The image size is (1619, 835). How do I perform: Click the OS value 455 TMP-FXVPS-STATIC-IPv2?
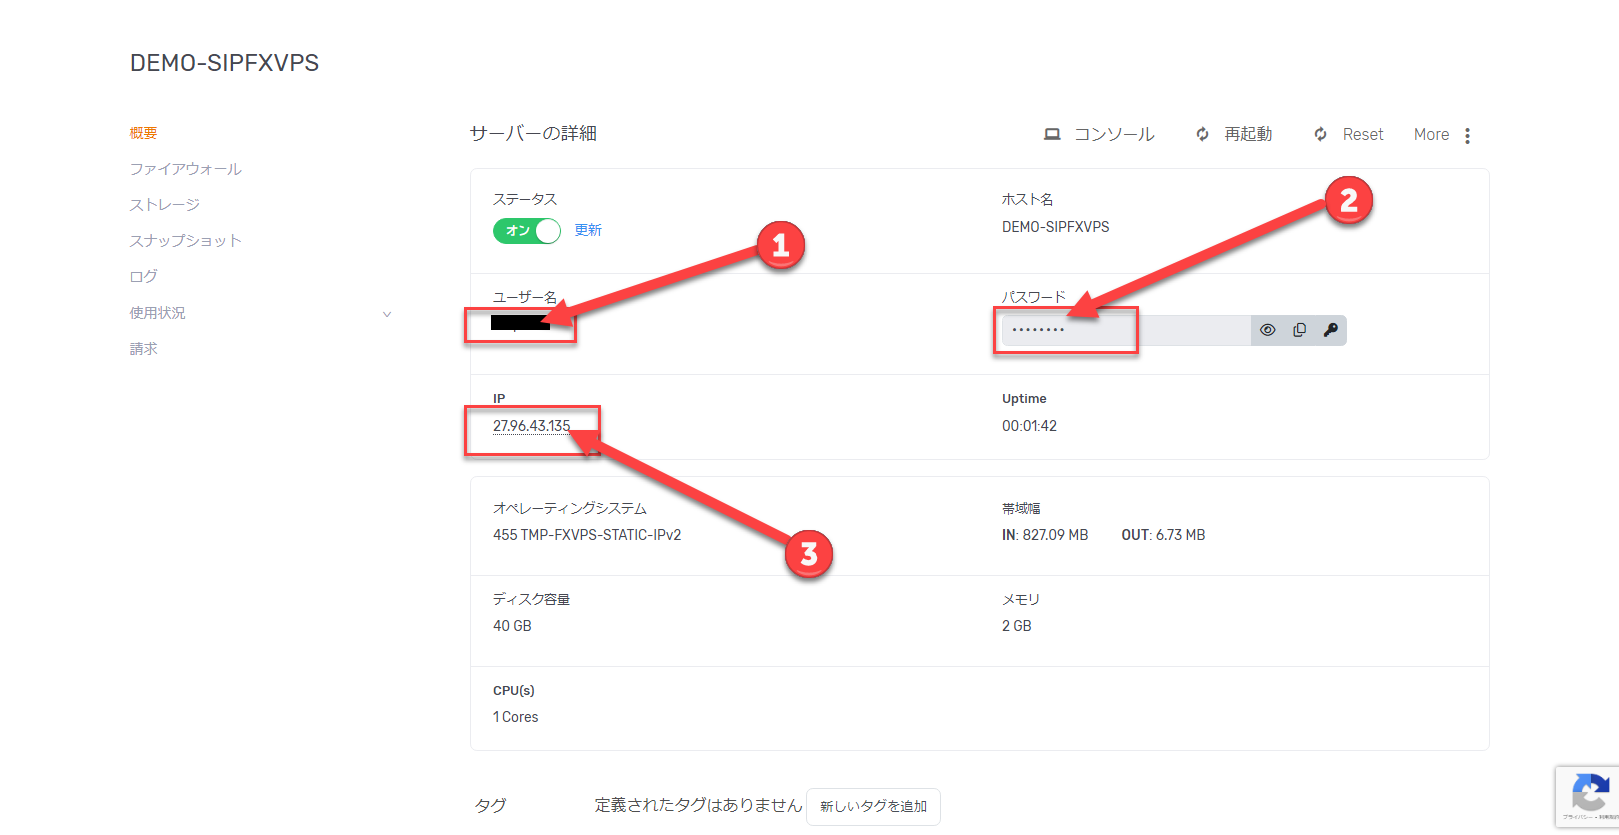point(587,535)
